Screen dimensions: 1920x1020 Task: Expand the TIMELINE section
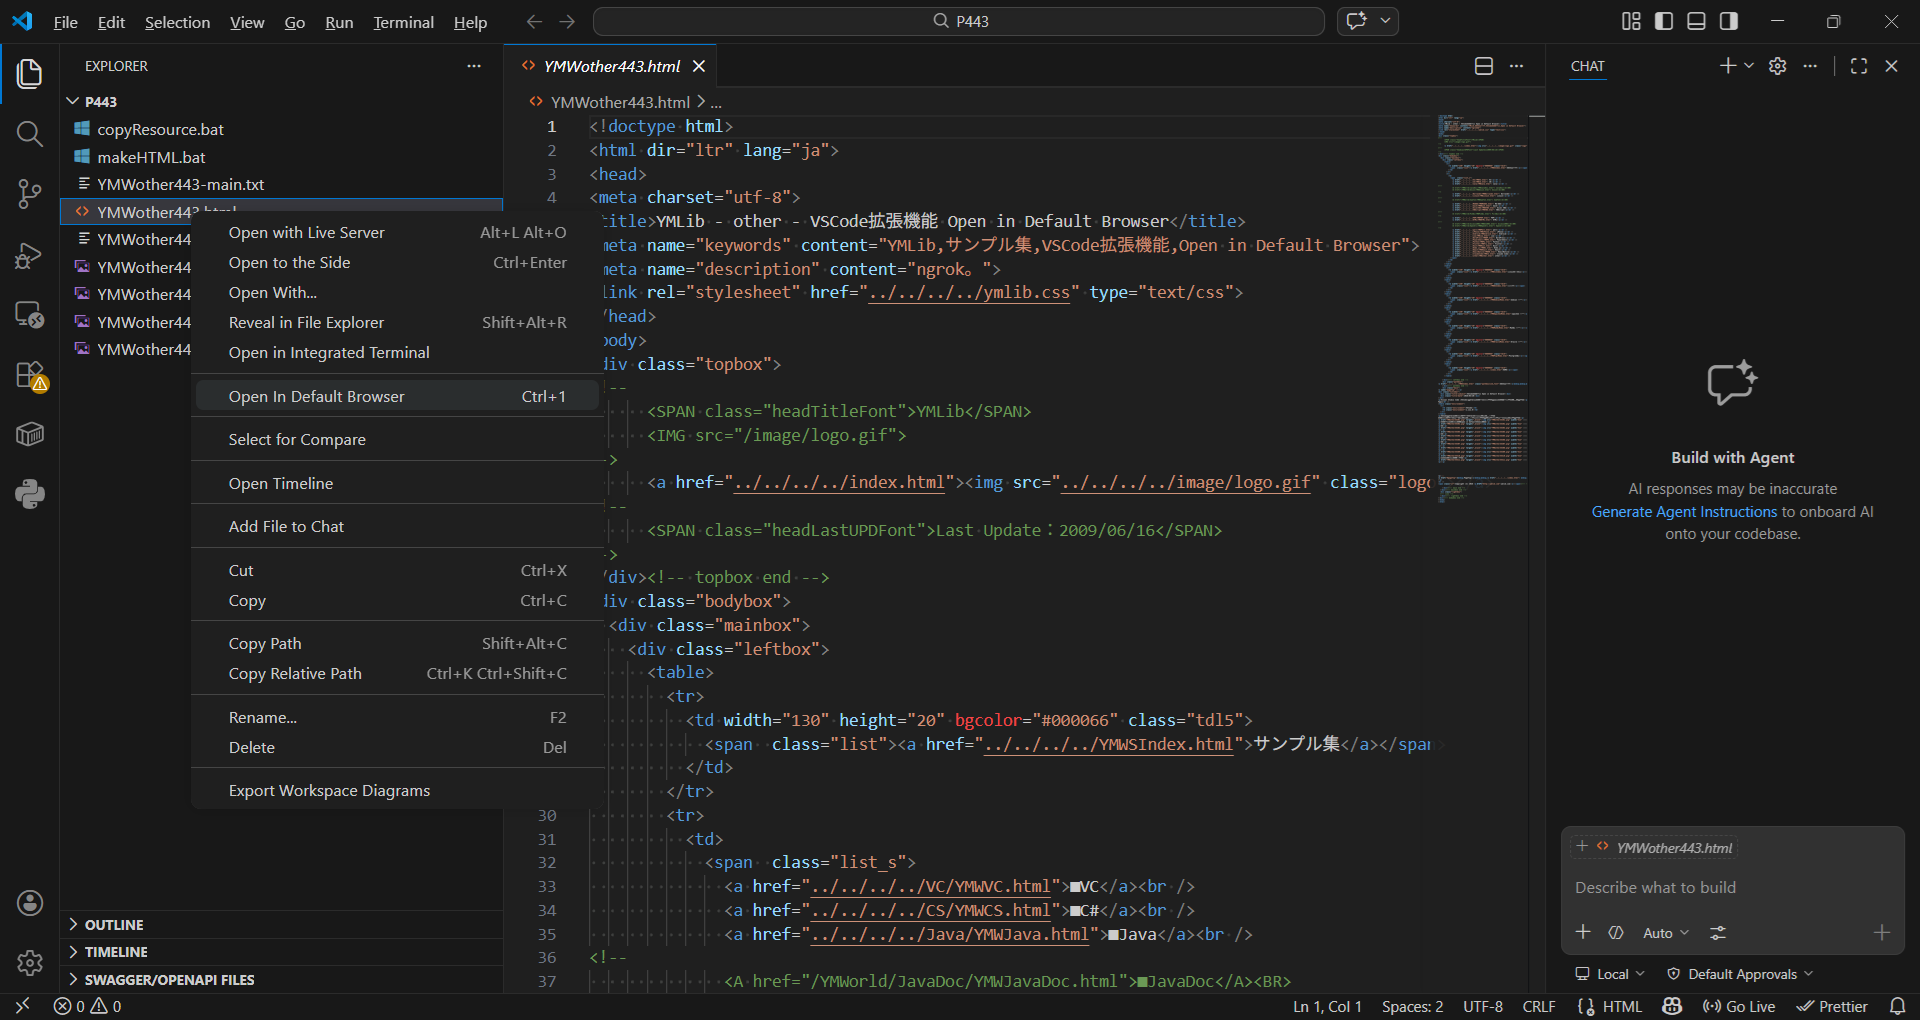(x=116, y=952)
